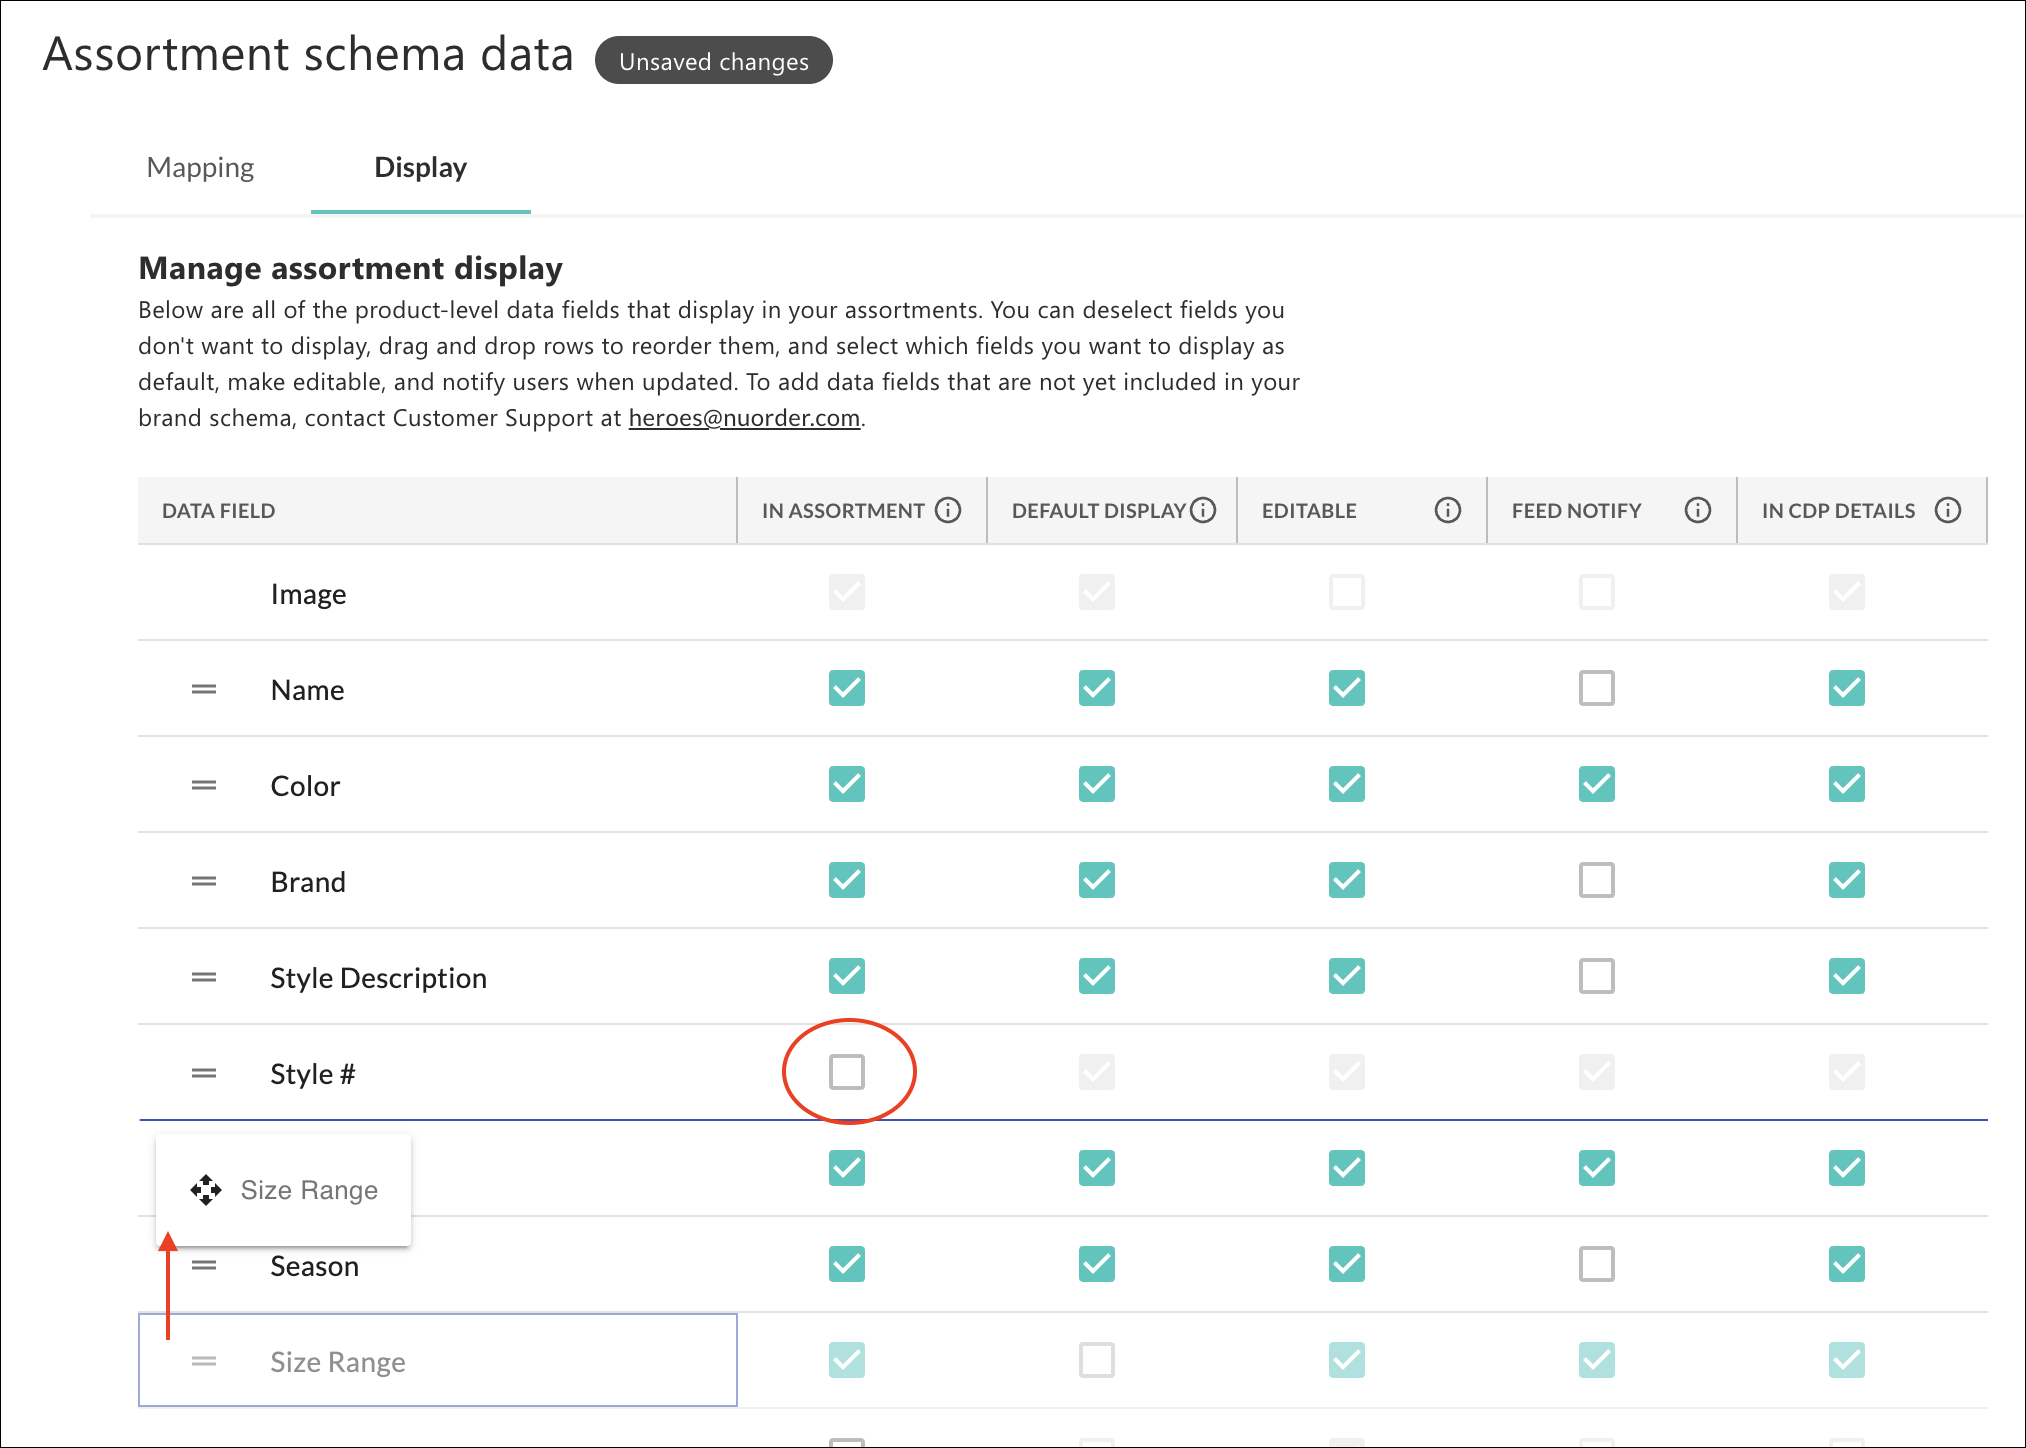Click info icon beside In CDP Details
The height and width of the screenshot is (1448, 2026).
1947,511
